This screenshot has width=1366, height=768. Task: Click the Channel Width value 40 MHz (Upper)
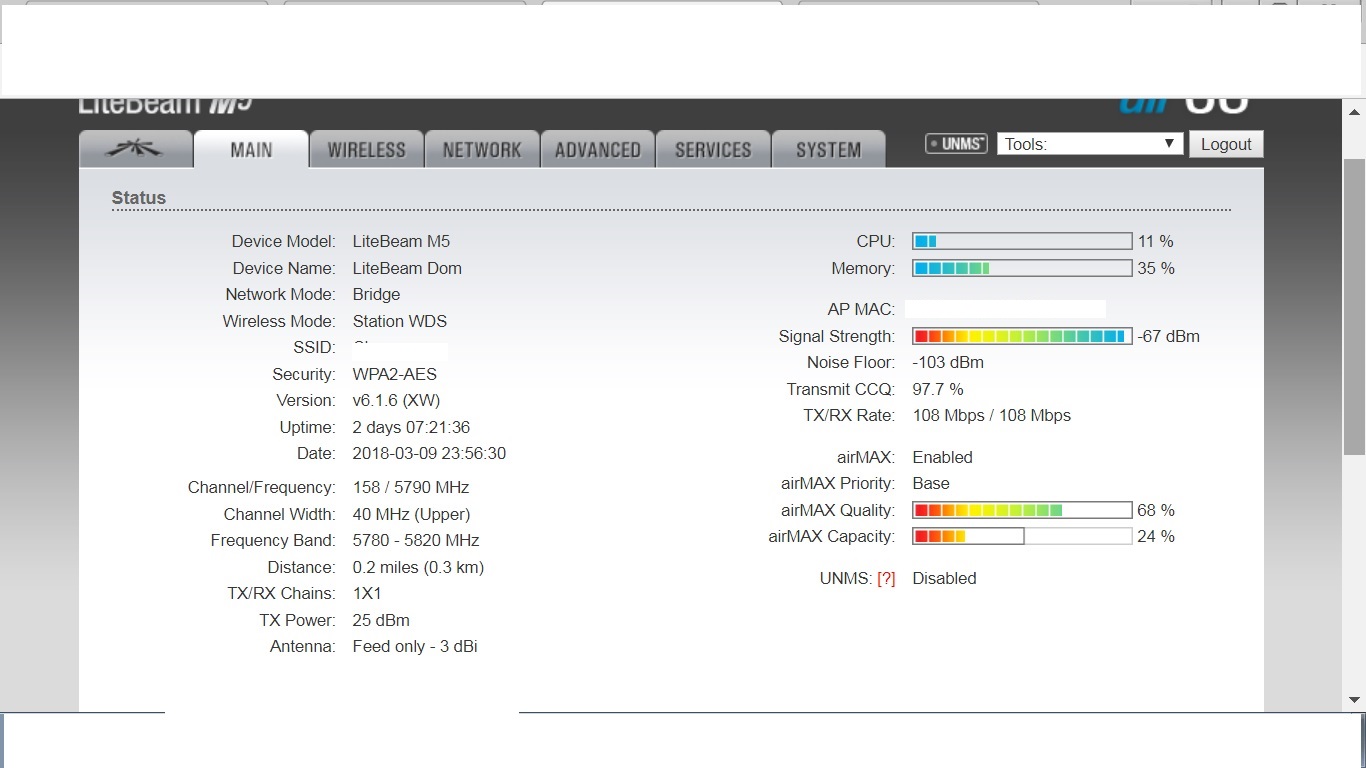point(411,514)
